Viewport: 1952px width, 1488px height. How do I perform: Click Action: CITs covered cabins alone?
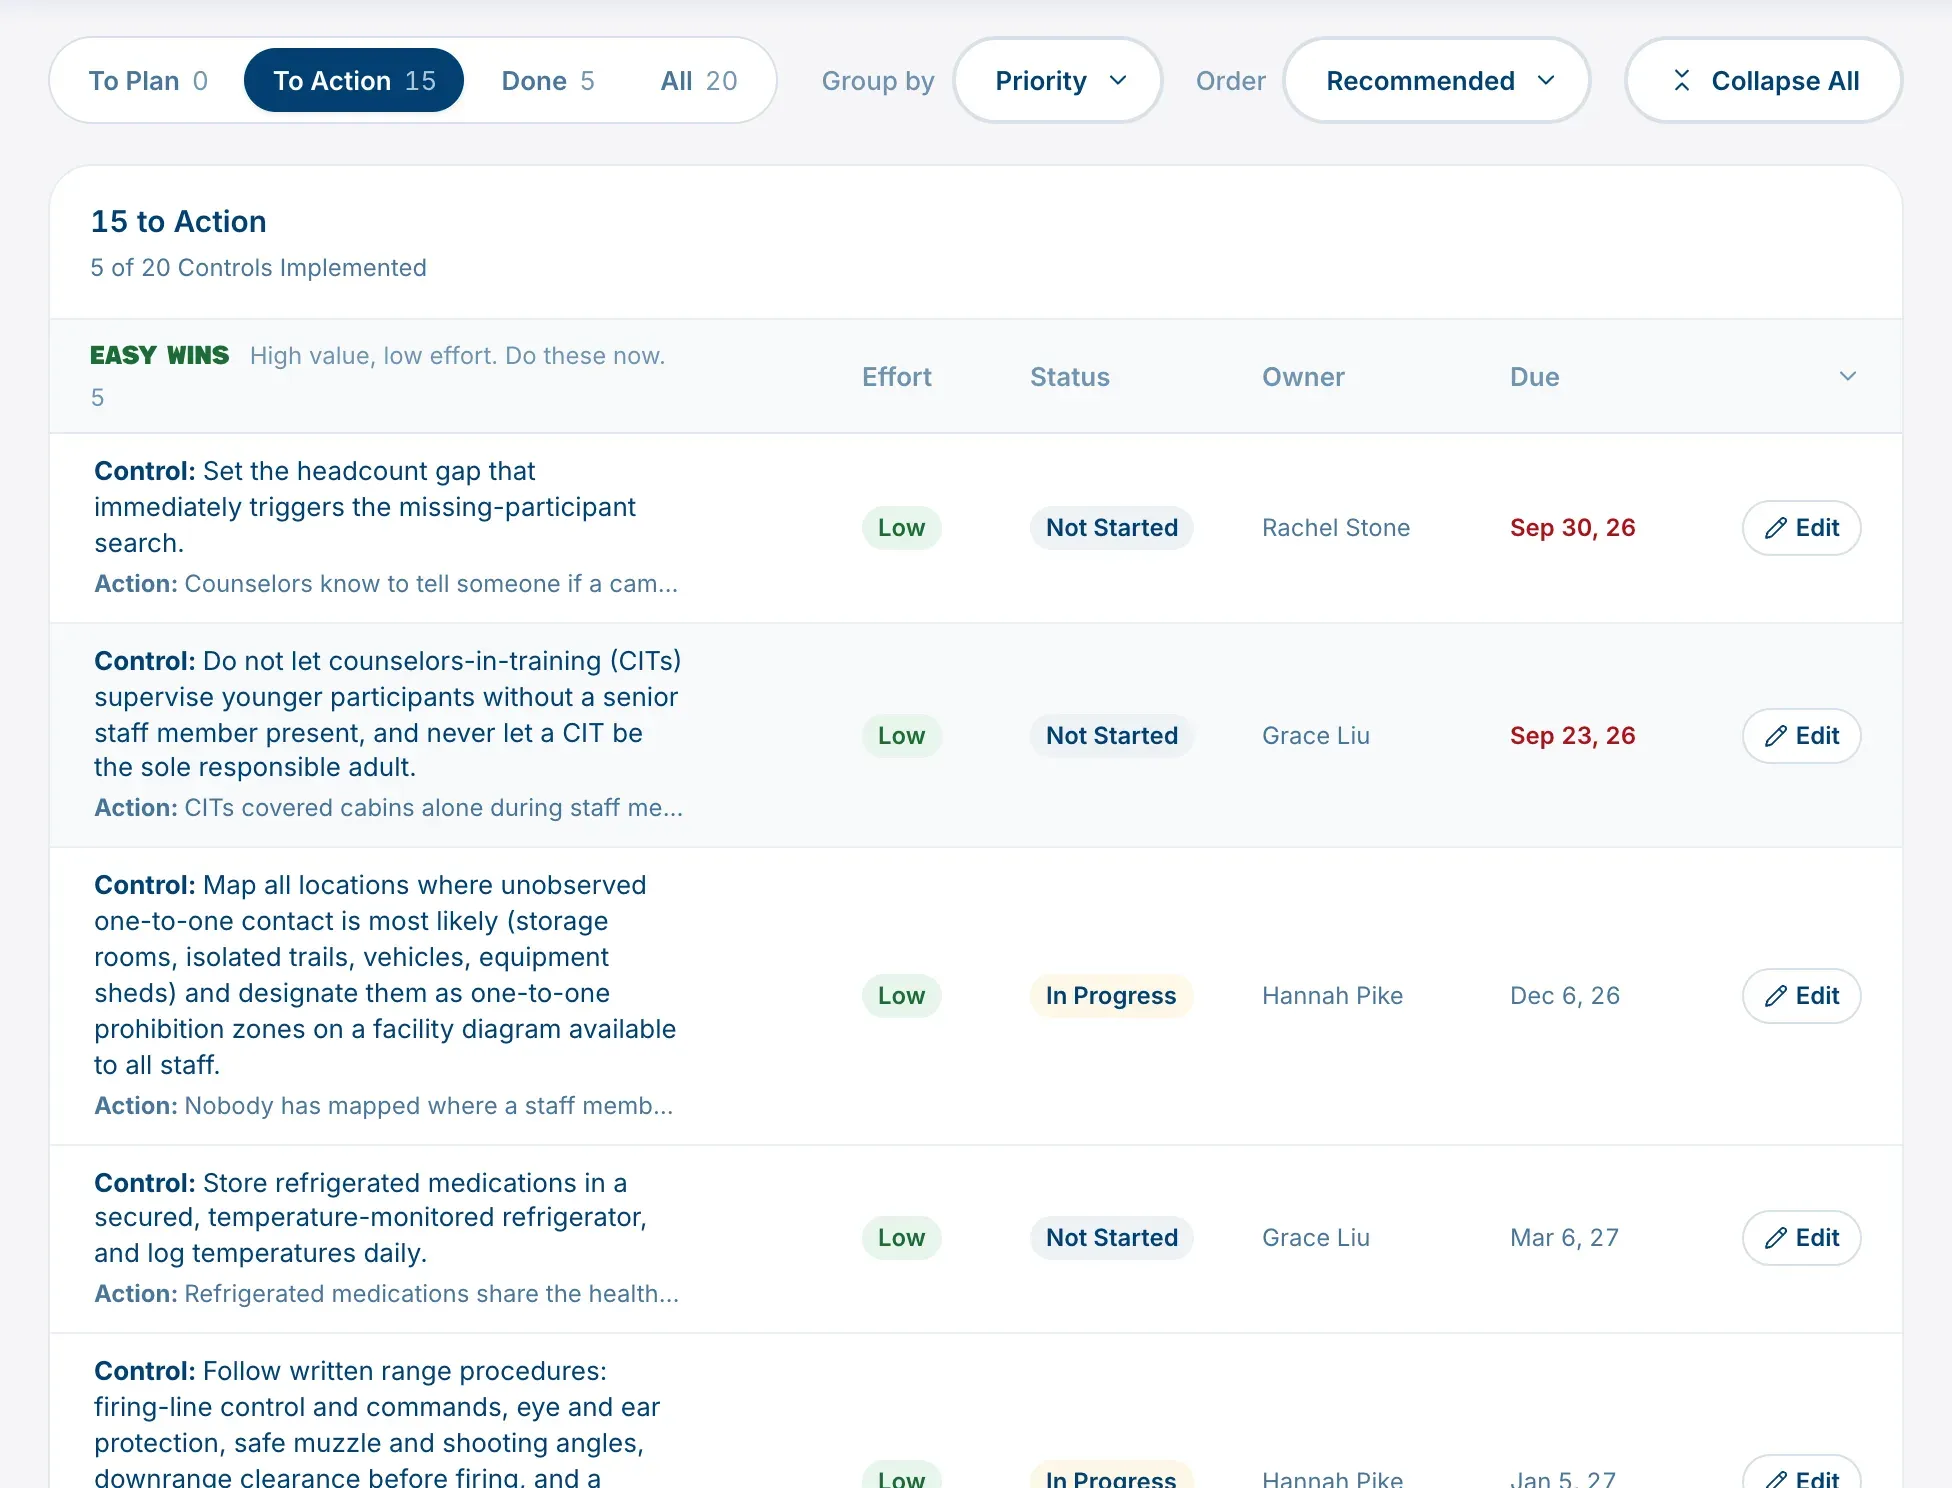tap(388, 808)
